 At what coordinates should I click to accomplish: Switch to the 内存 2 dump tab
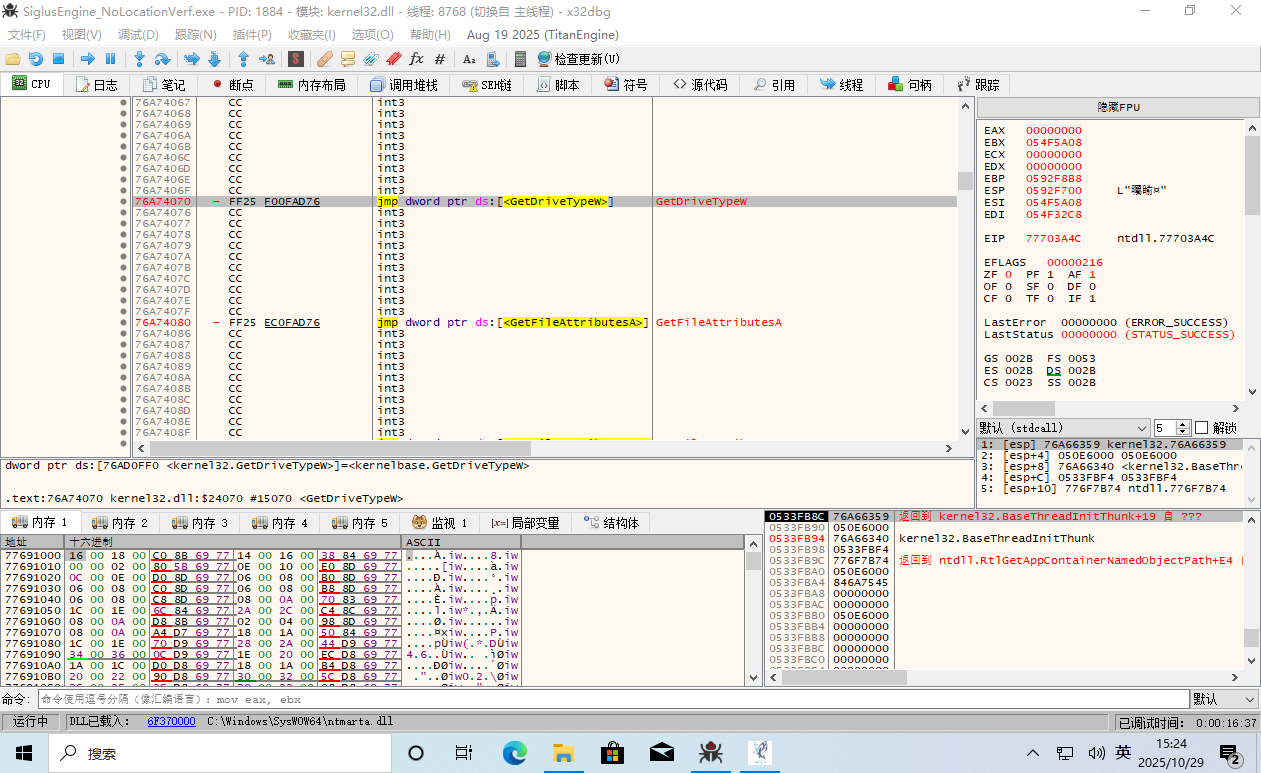(119, 523)
